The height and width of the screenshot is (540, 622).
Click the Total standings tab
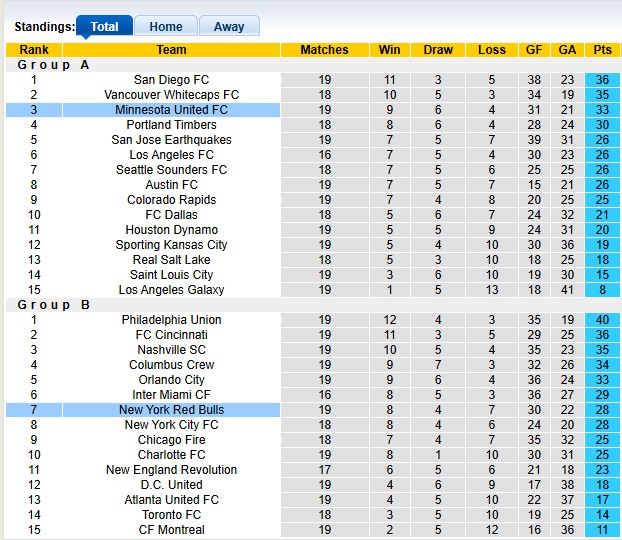104,27
